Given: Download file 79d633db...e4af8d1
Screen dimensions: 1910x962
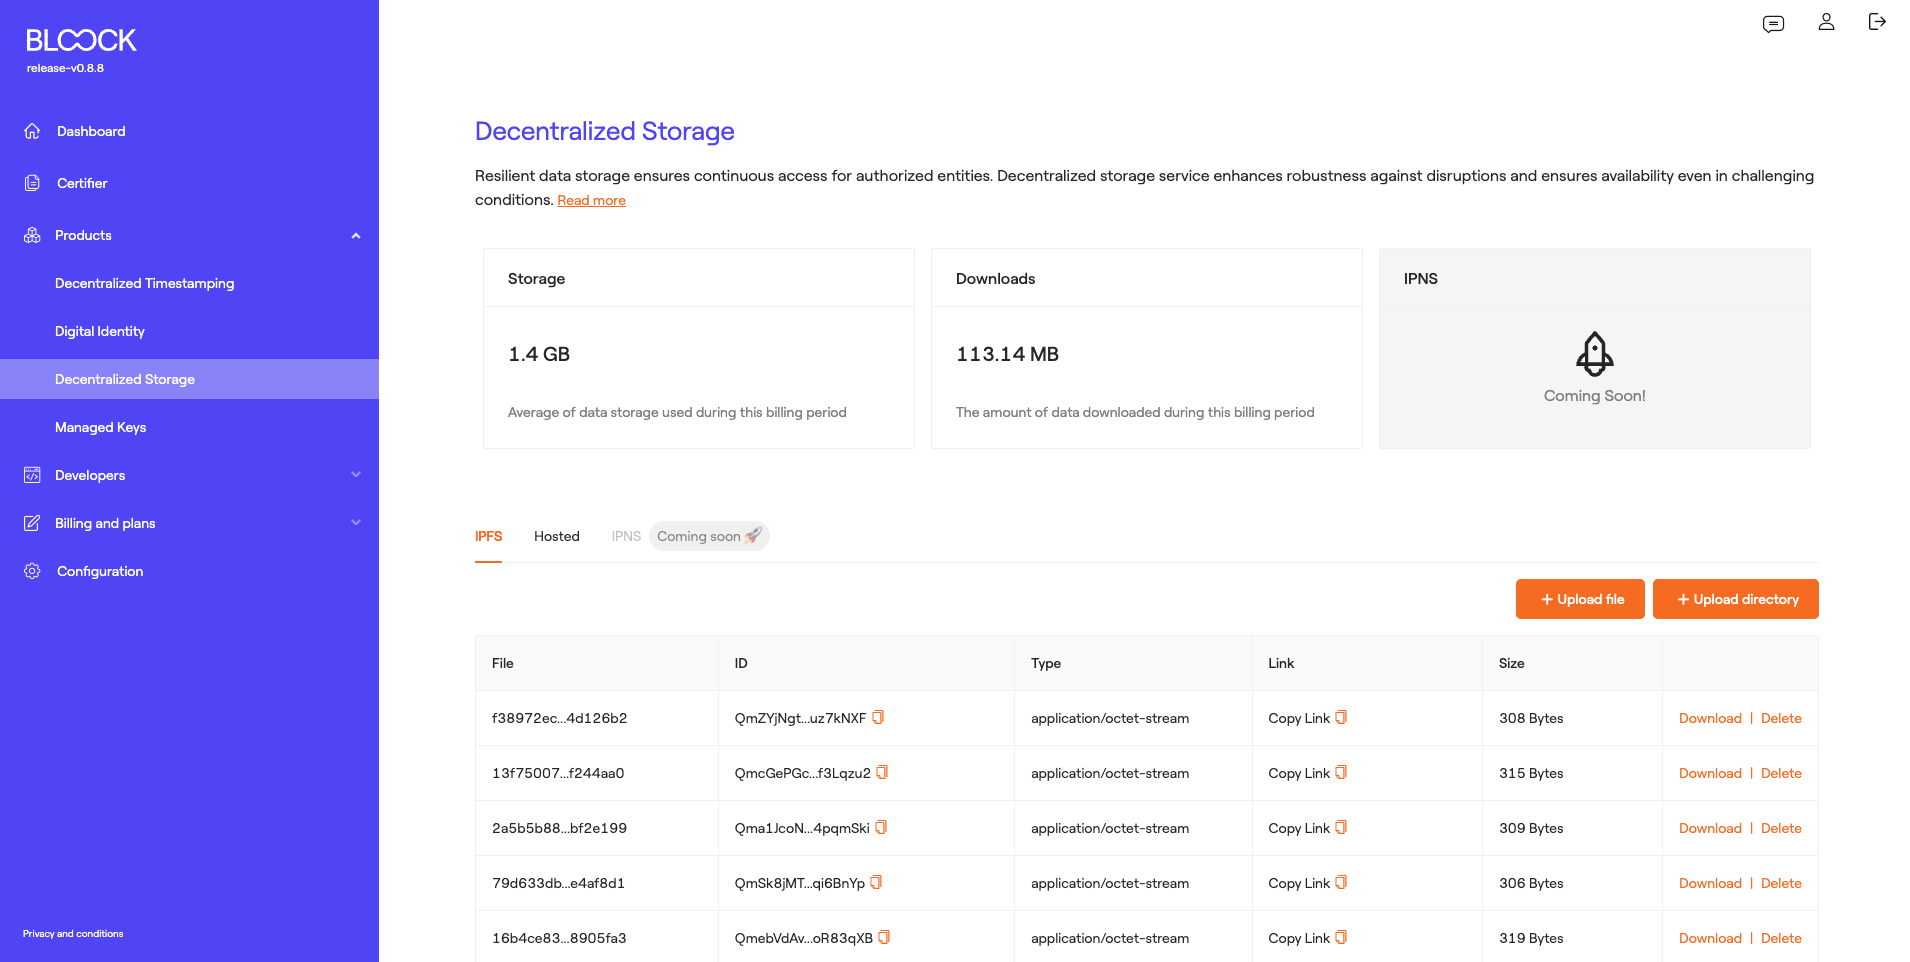Looking at the screenshot, I should click(1710, 883).
